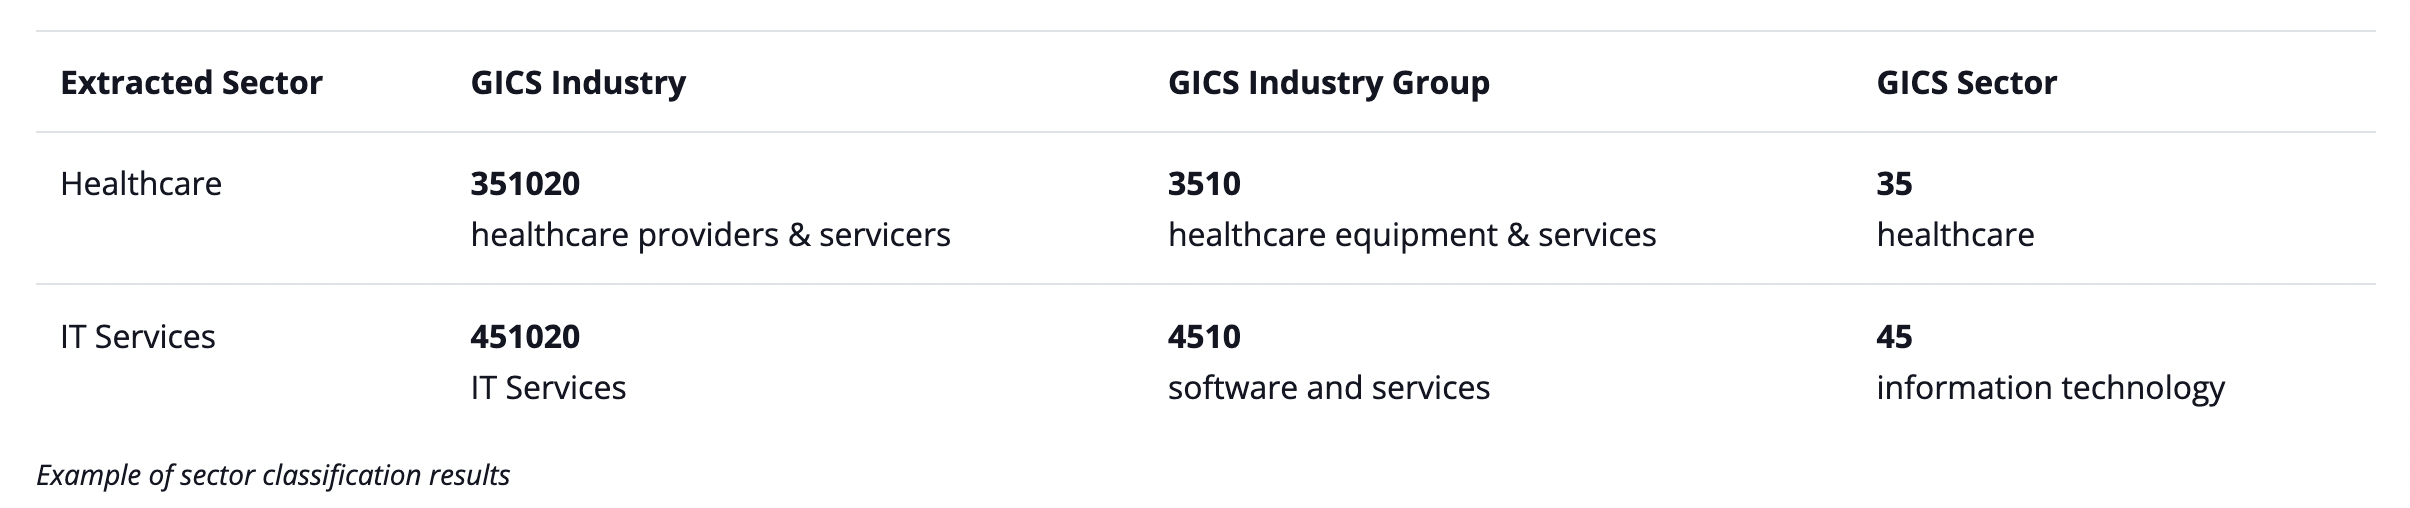Select sector code 45
2410x508 pixels.
[1894, 337]
